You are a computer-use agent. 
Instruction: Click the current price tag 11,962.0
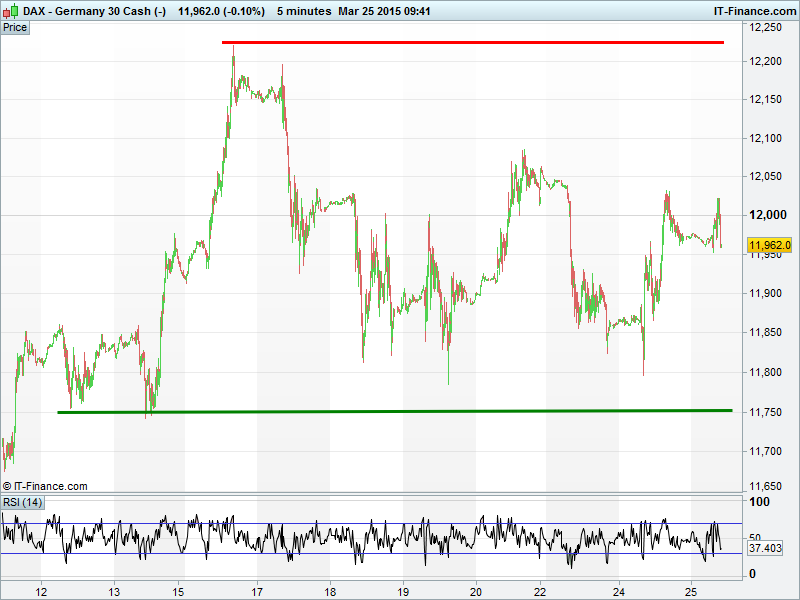(x=770, y=245)
